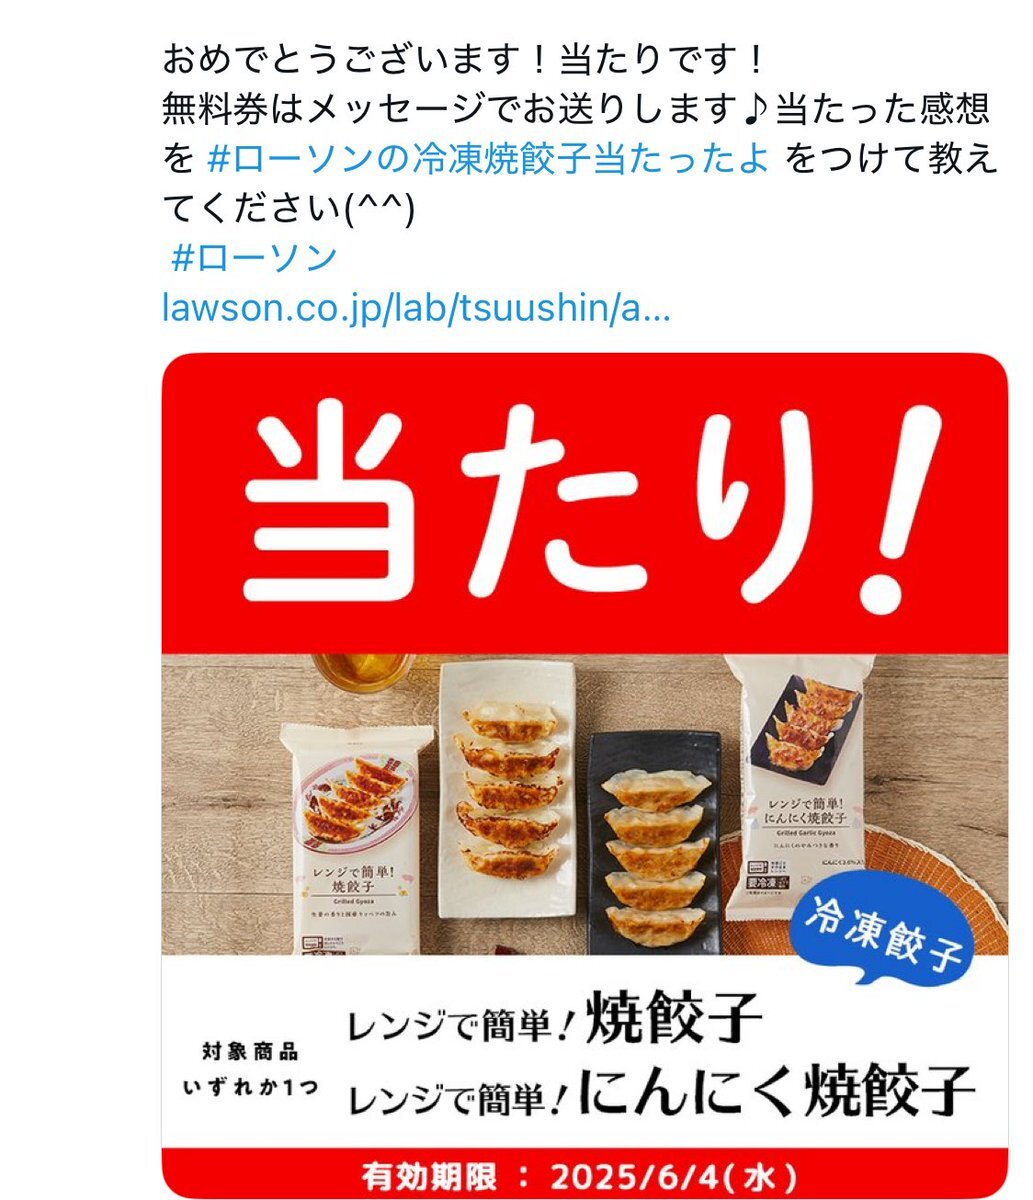Open the #ローソン hashtag
Screen dimensions: 1033x1200
255,258
